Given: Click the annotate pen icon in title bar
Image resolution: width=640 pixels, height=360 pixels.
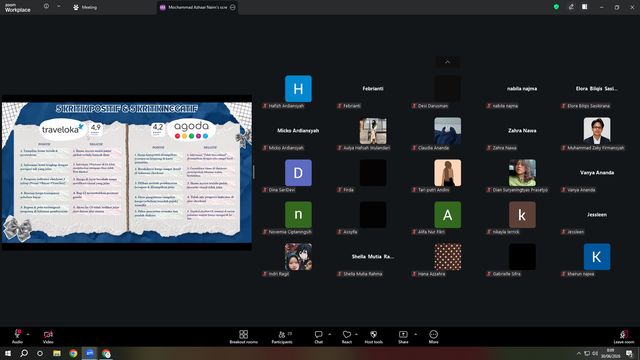Looking at the screenshot, I should [x=571, y=7].
